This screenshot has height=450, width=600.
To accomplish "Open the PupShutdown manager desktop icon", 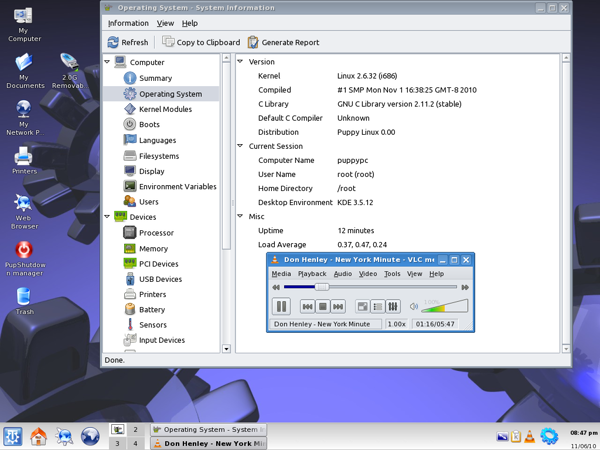I will pyautogui.click(x=24, y=249).
